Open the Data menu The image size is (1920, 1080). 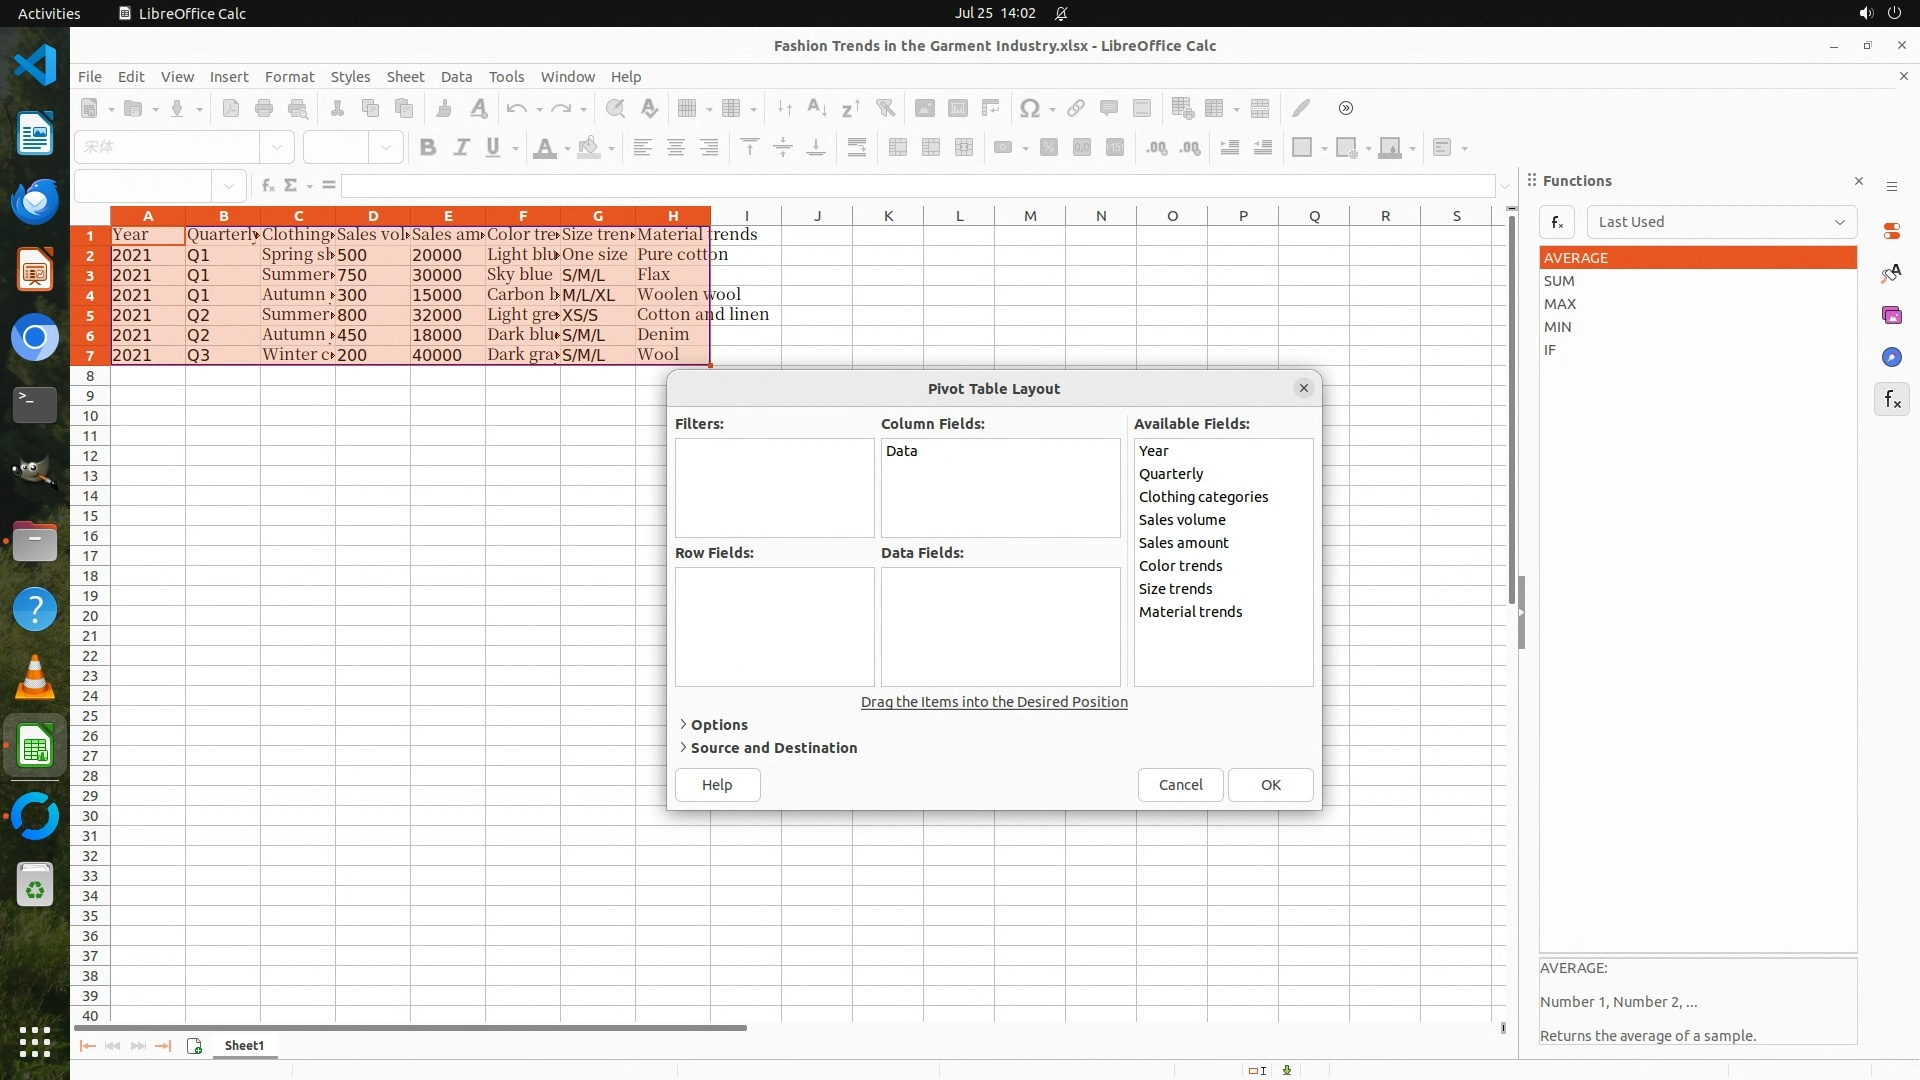coord(456,76)
